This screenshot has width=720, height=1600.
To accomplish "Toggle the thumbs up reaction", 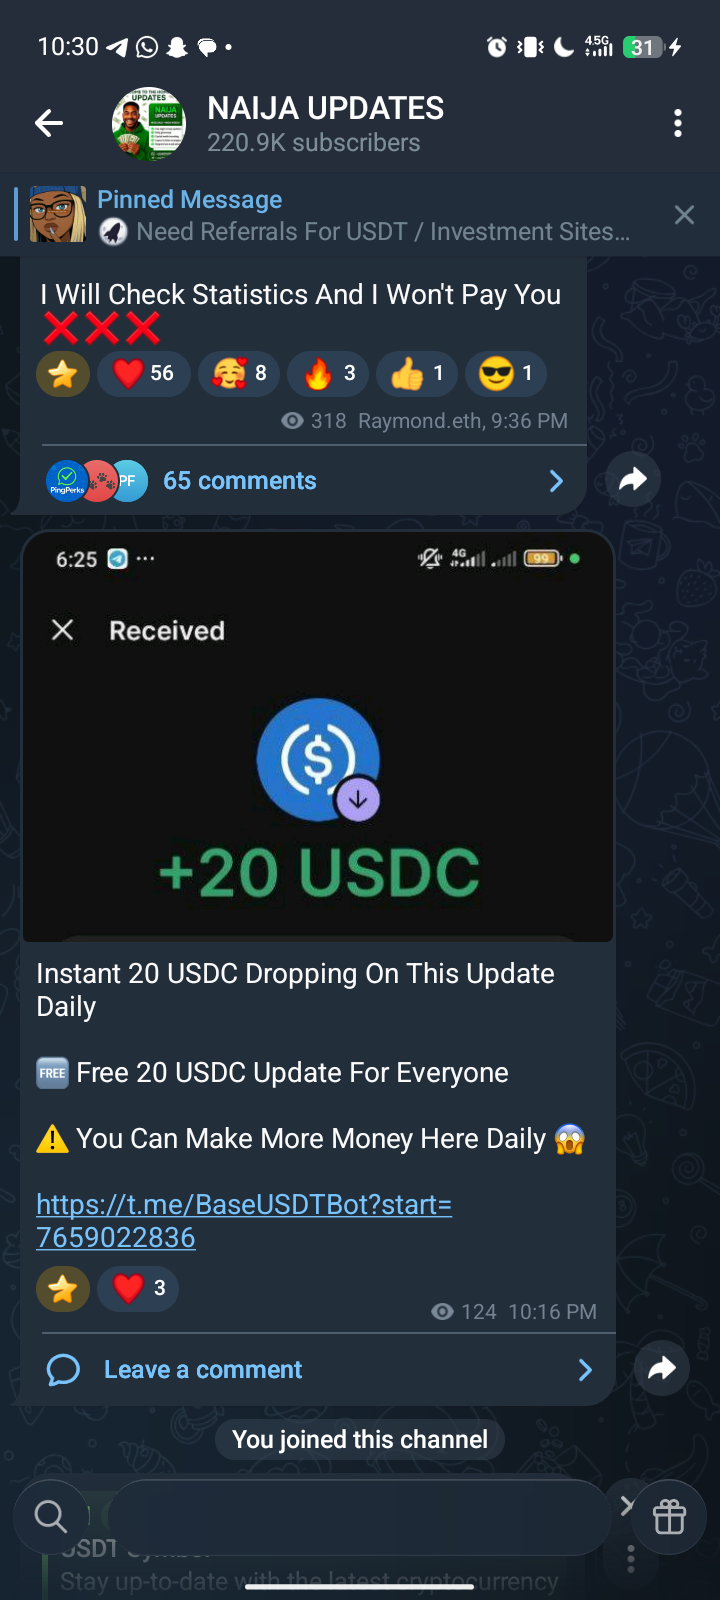I will [x=416, y=374].
